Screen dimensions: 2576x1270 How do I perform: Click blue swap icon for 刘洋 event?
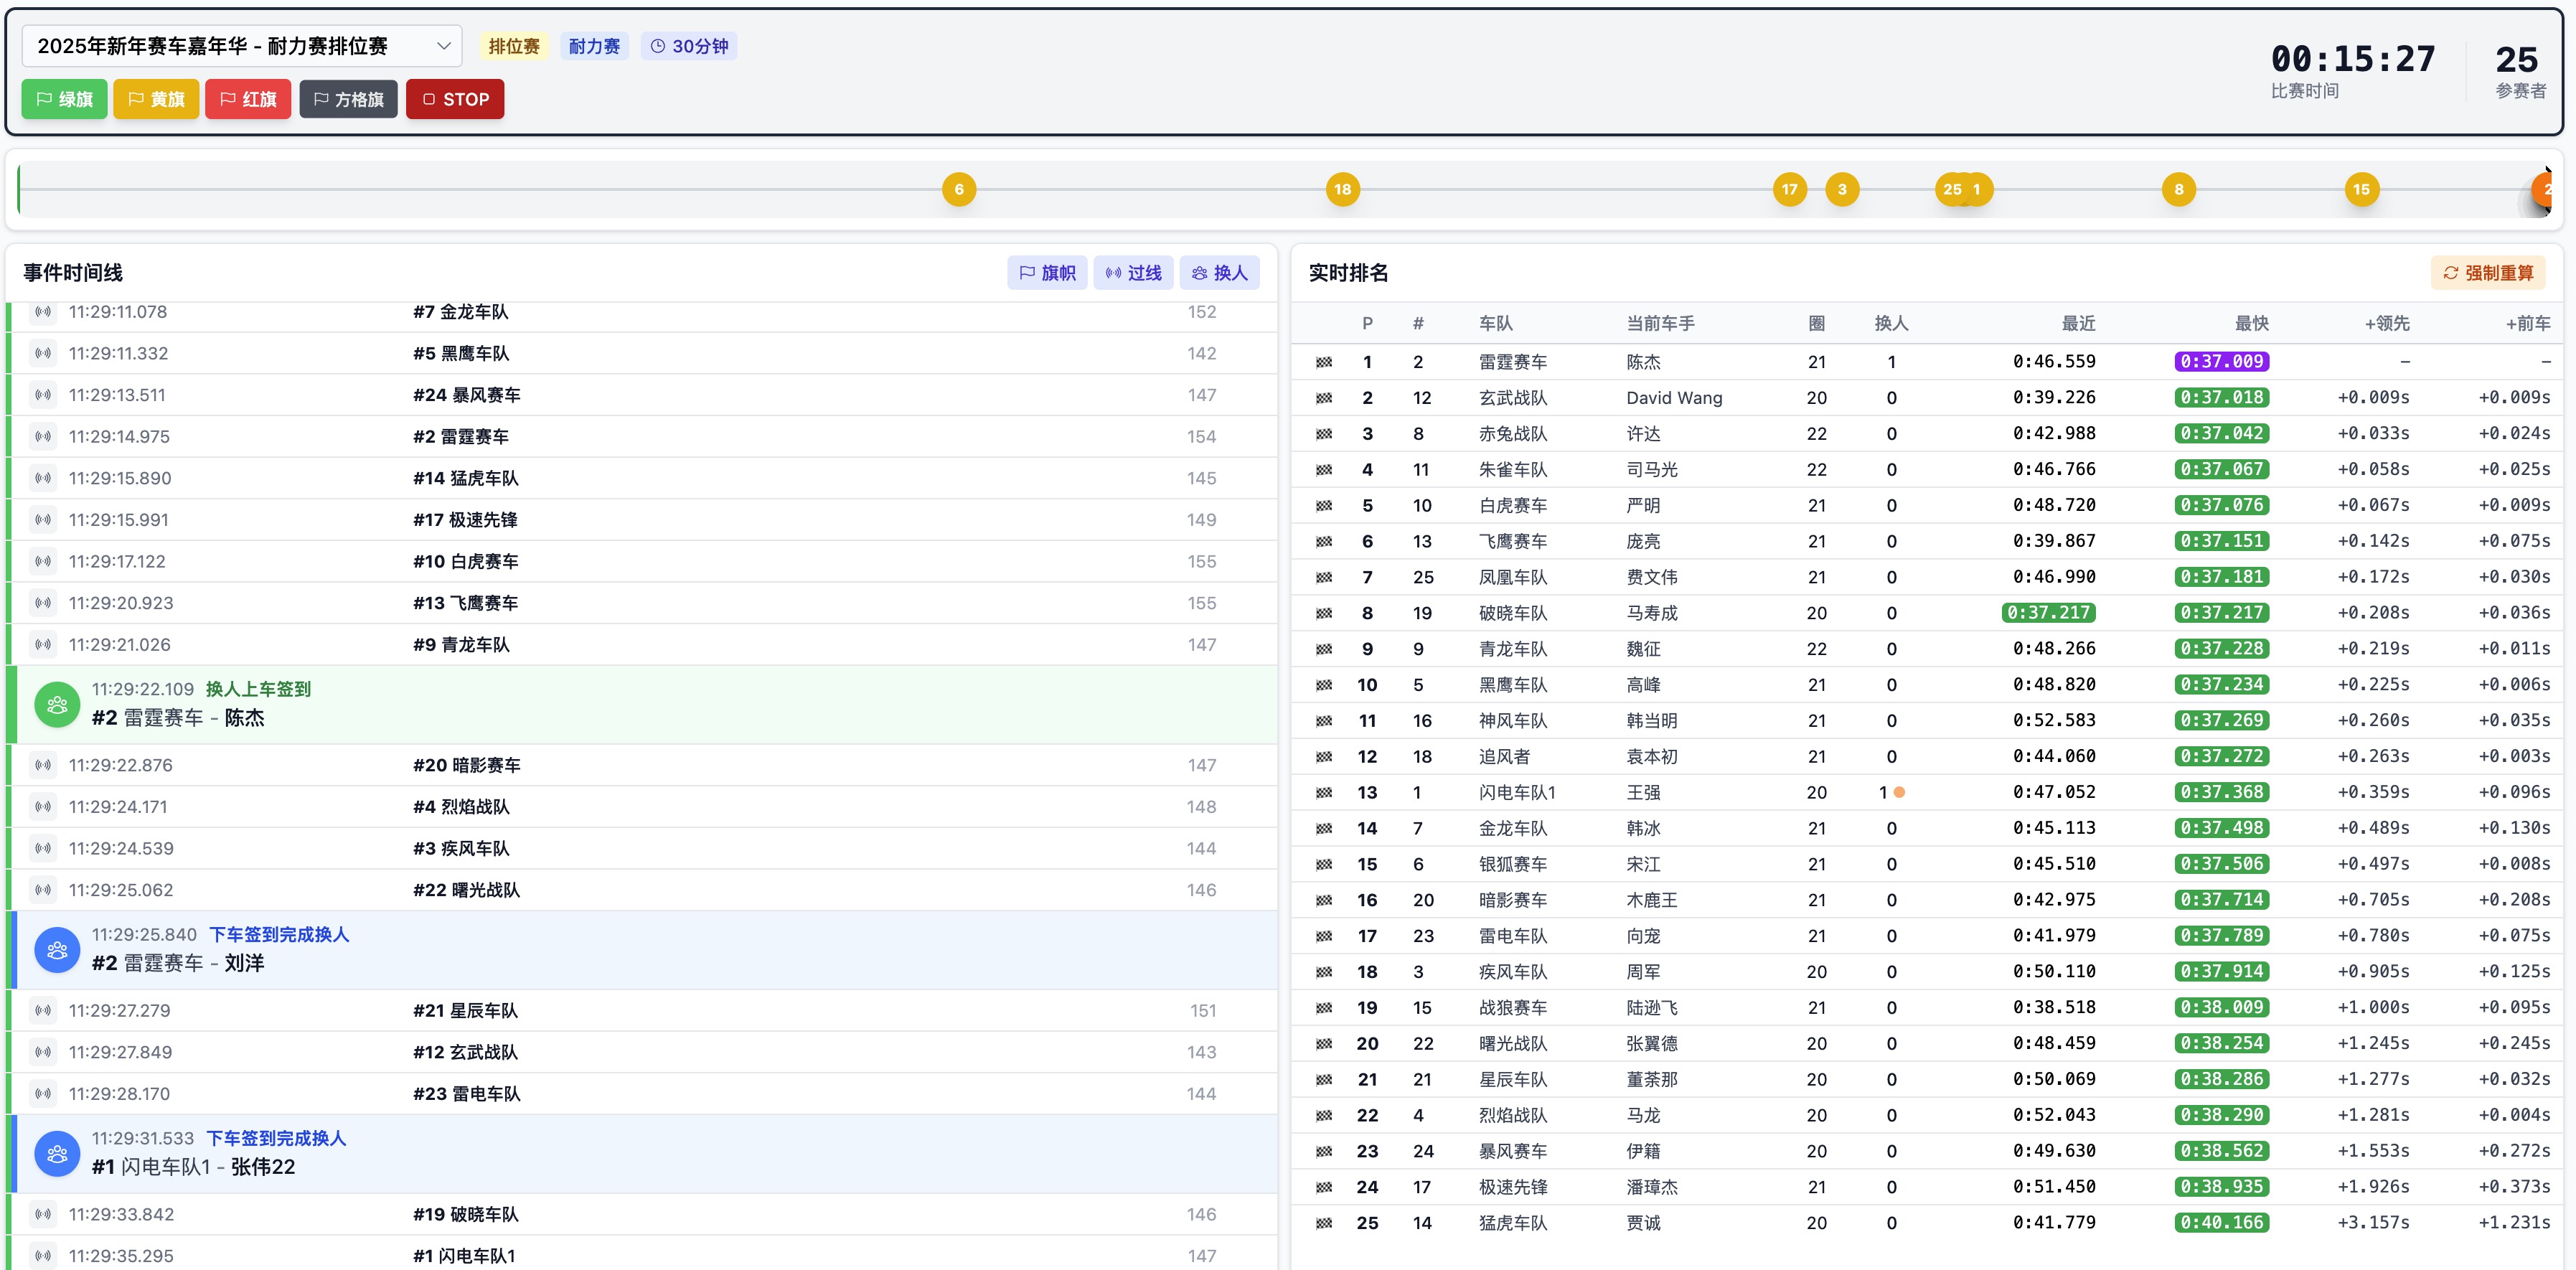coord(57,949)
